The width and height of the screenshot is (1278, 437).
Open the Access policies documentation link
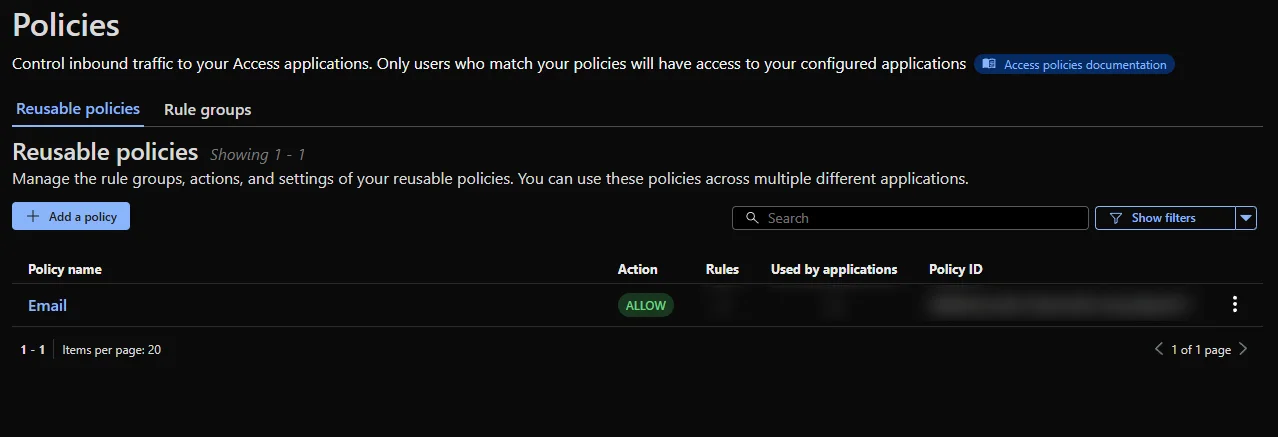click(1084, 65)
